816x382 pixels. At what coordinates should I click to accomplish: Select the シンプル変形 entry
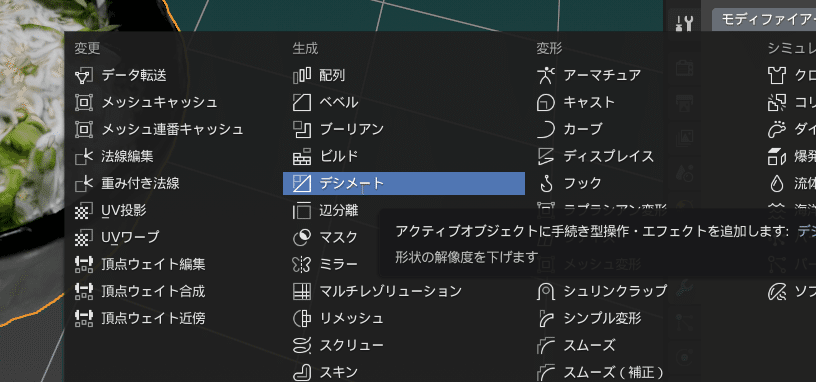pyautogui.click(x=602, y=318)
